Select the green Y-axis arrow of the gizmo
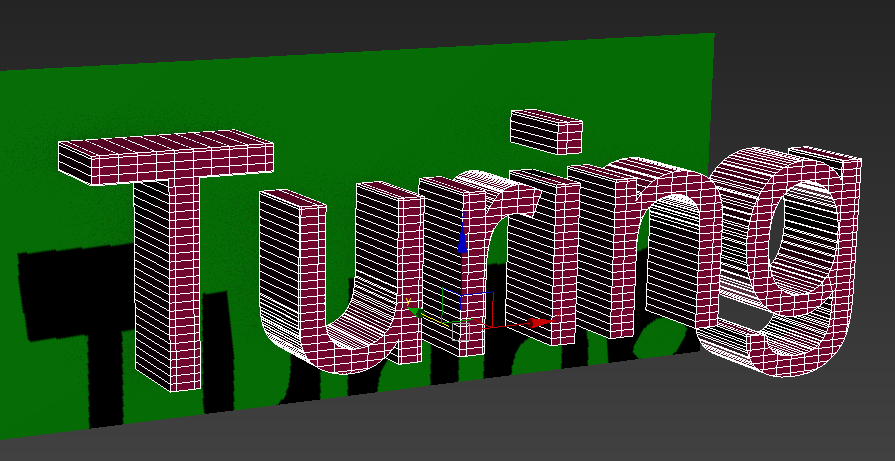This screenshot has height=461, width=895. [x=416, y=312]
